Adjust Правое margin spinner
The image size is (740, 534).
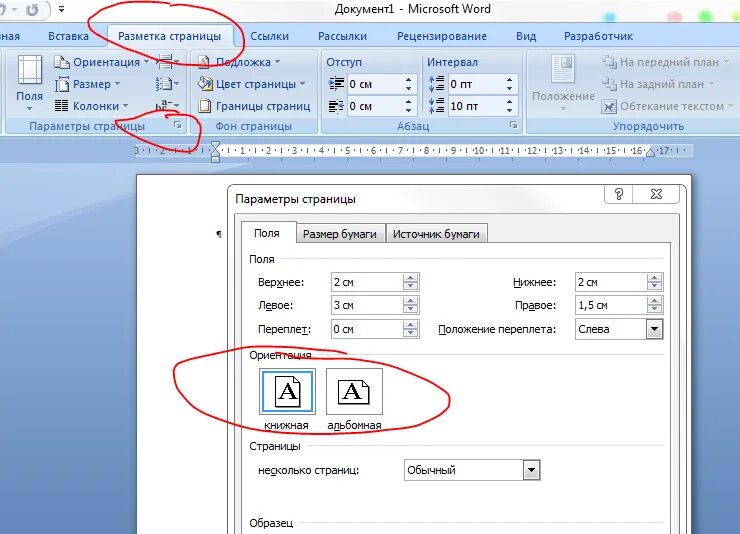pos(654,305)
